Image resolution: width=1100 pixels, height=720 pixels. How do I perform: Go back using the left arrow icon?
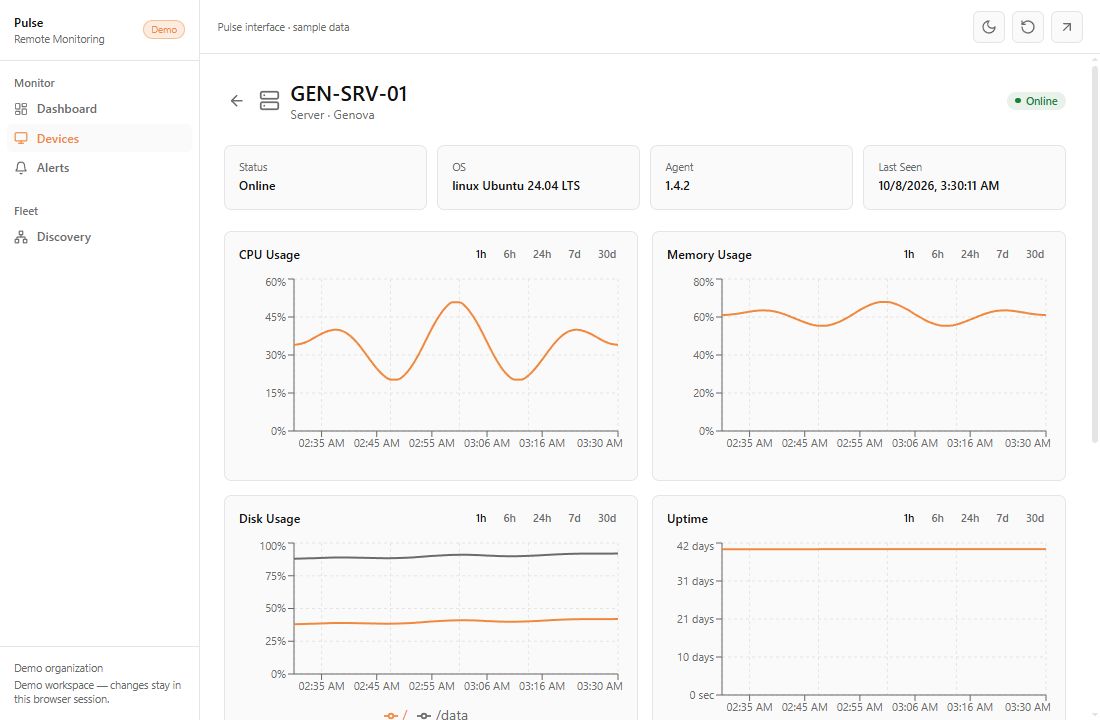click(236, 101)
